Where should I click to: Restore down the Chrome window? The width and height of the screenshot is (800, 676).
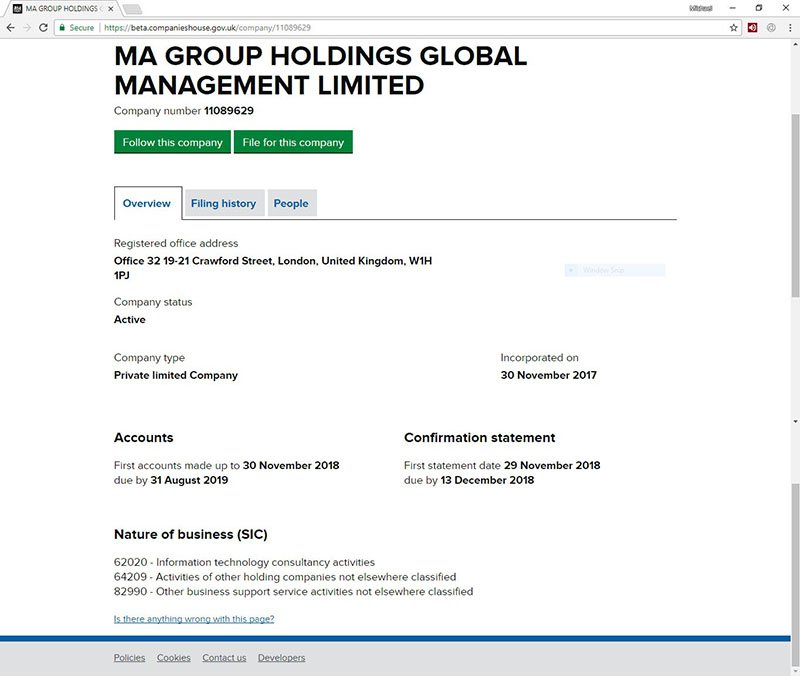759,8
